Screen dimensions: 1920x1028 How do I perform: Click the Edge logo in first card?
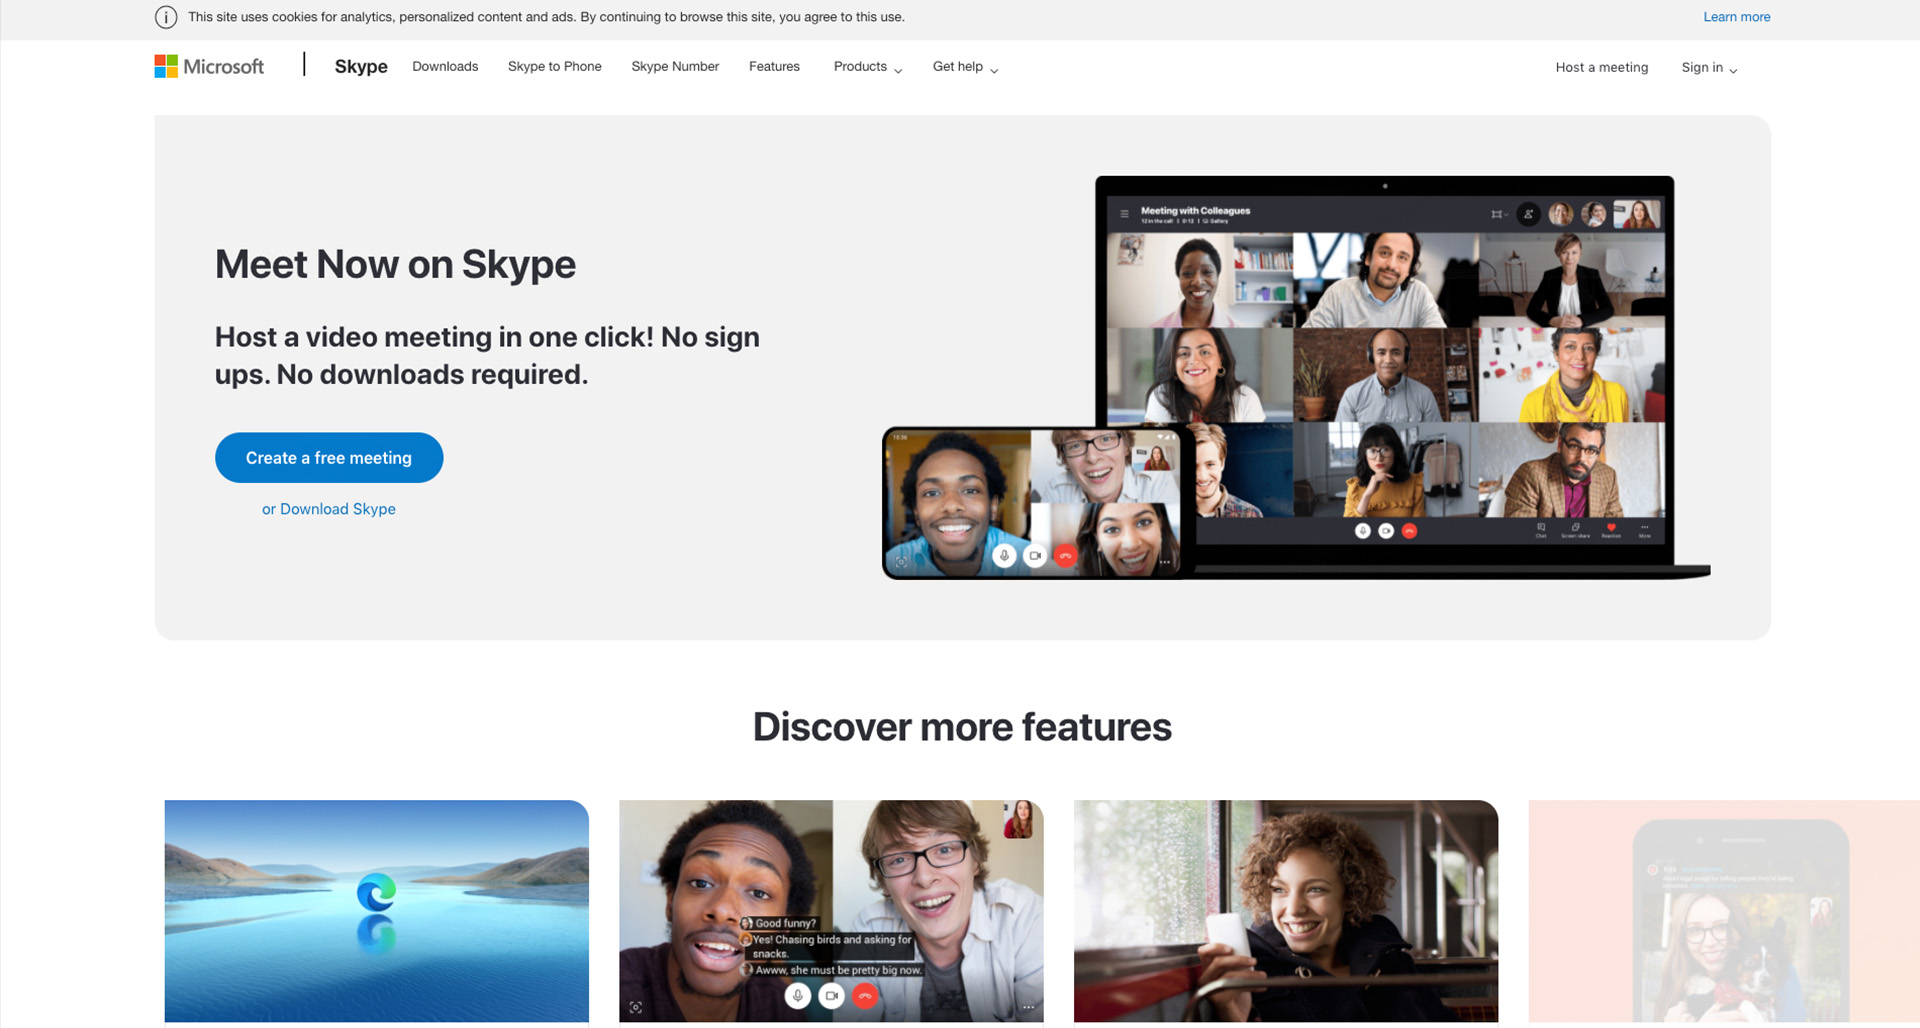pyautogui.click(x=376, y=892)
